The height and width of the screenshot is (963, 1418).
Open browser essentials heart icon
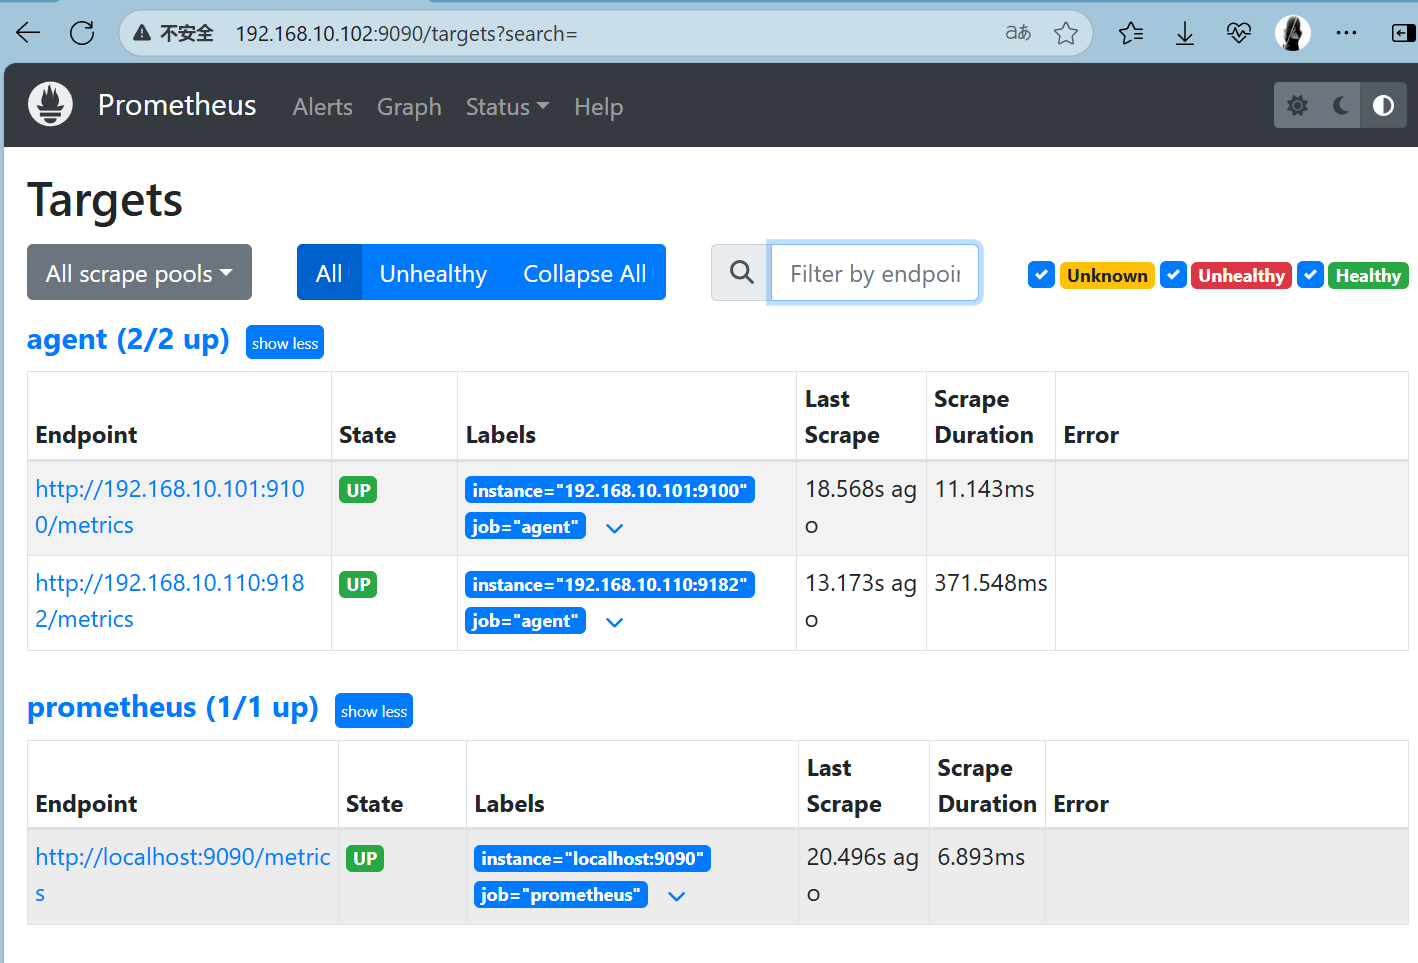pos(1239,33)
